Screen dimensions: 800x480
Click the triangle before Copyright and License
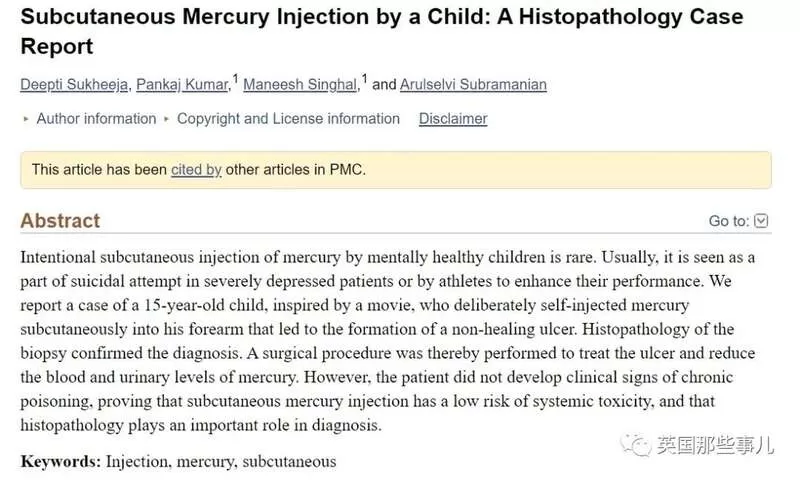[166, 119]
